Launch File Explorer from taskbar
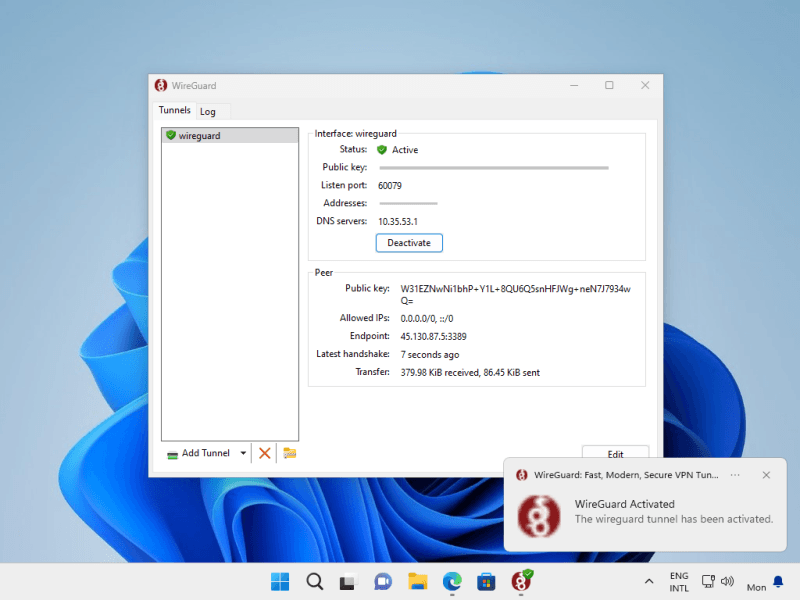Image resolution: width=800 pixels, height=600 pixels. click(x=418, y=581)
